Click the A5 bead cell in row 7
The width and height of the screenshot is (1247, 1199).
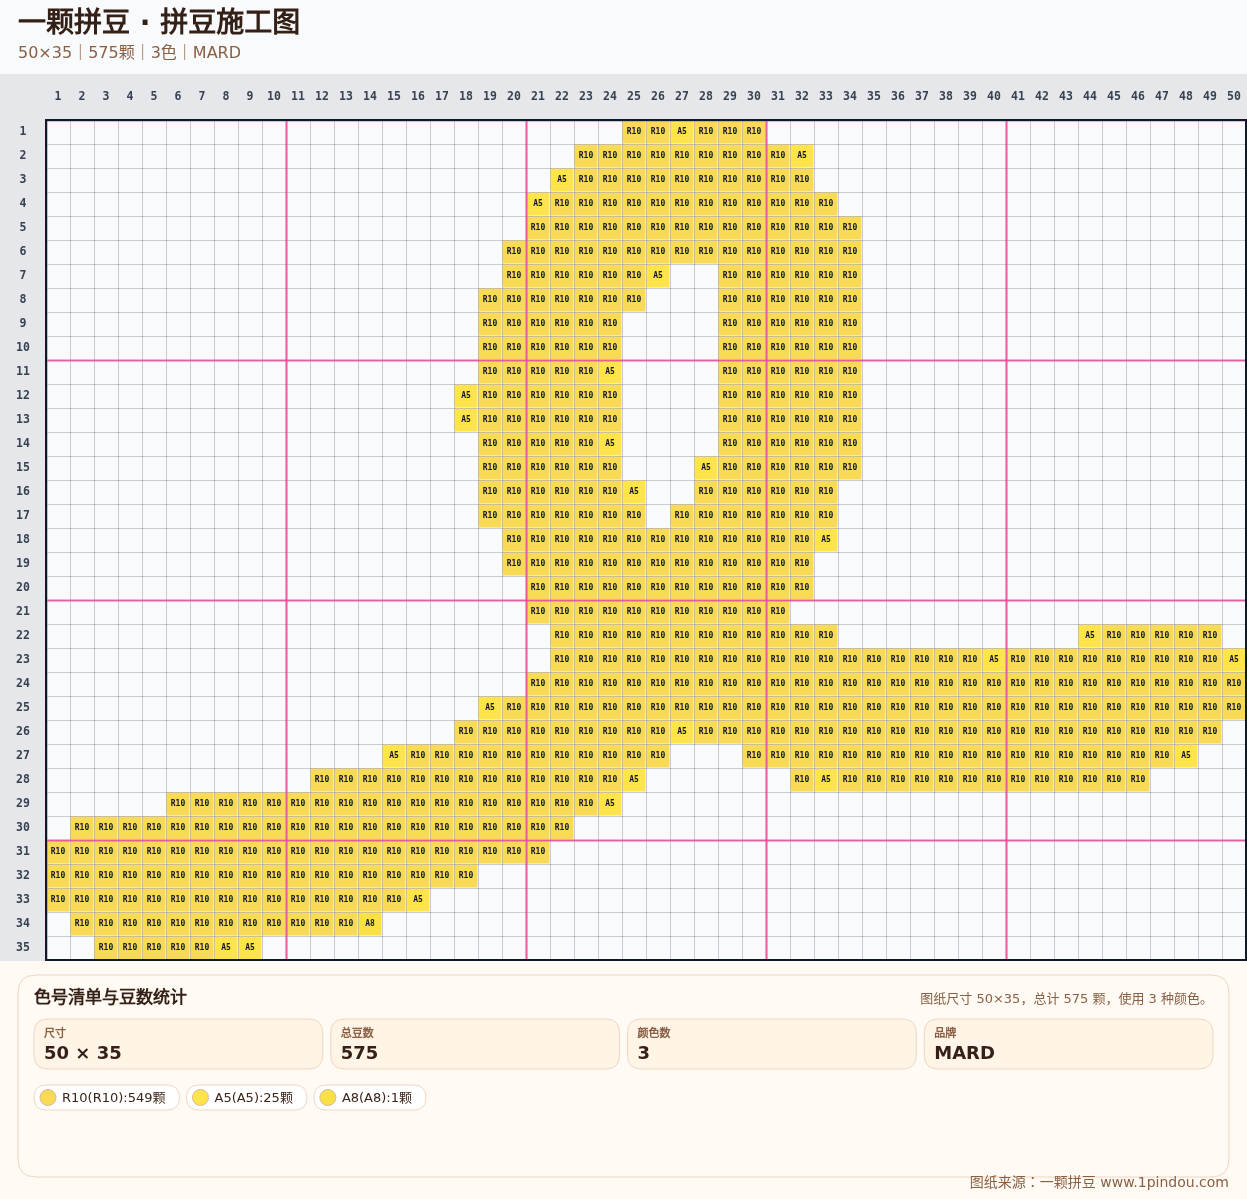[x=658, y=275]
